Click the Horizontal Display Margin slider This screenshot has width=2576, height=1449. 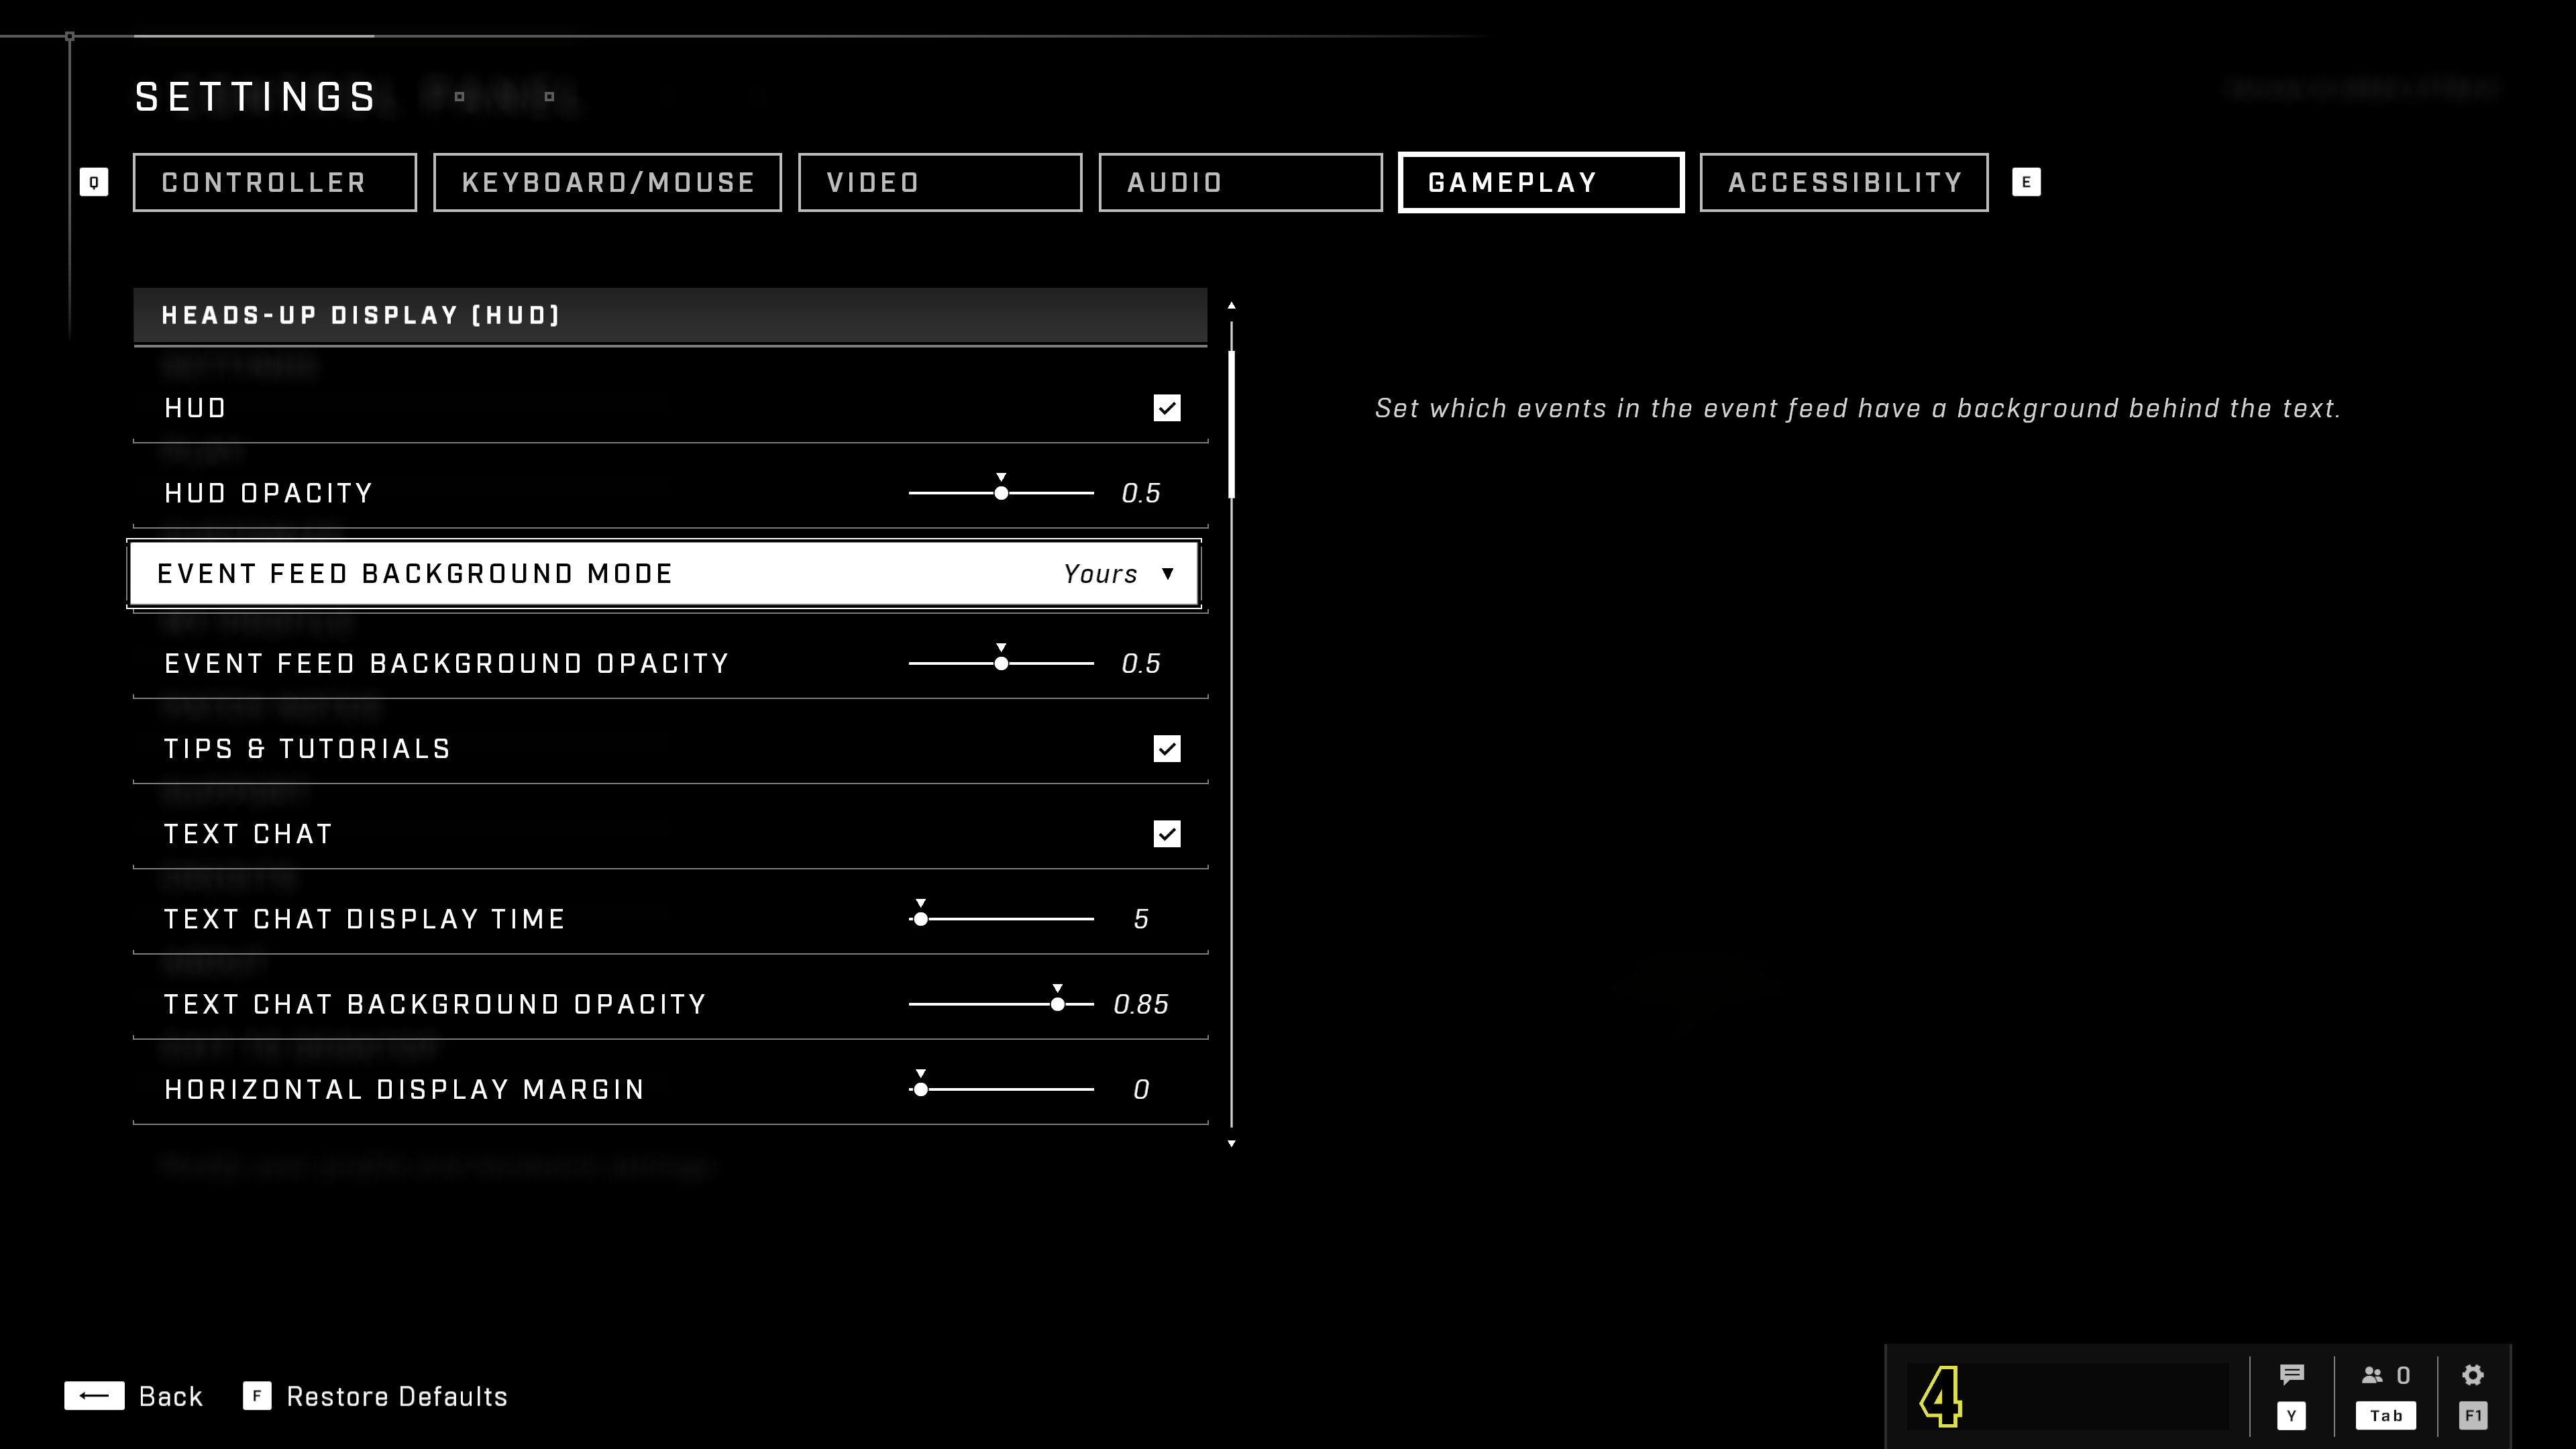1001,1089
